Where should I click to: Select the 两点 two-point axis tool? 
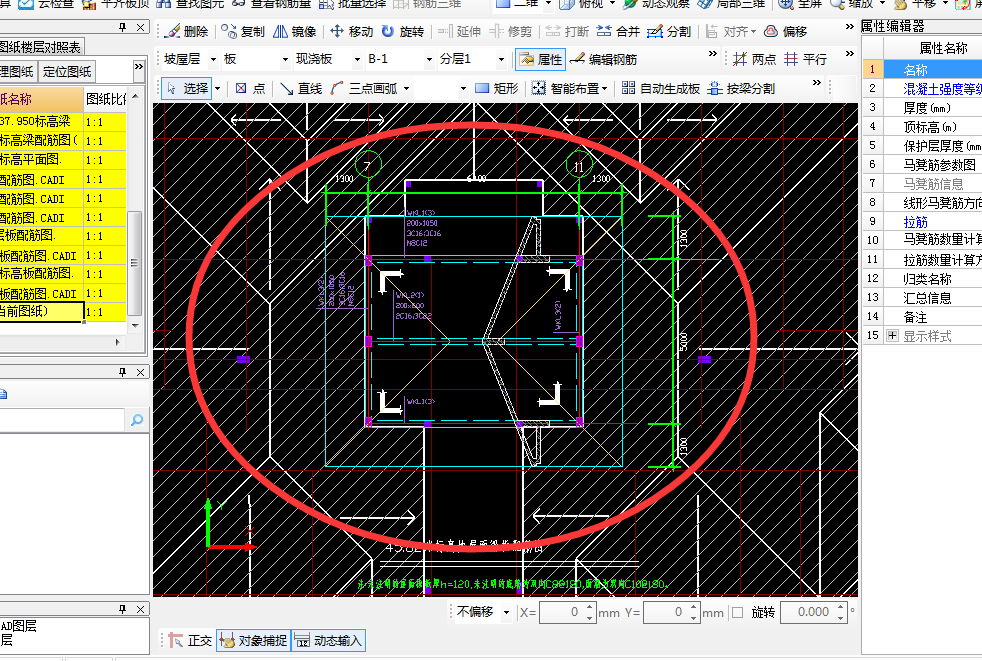(x=755, y=60)
